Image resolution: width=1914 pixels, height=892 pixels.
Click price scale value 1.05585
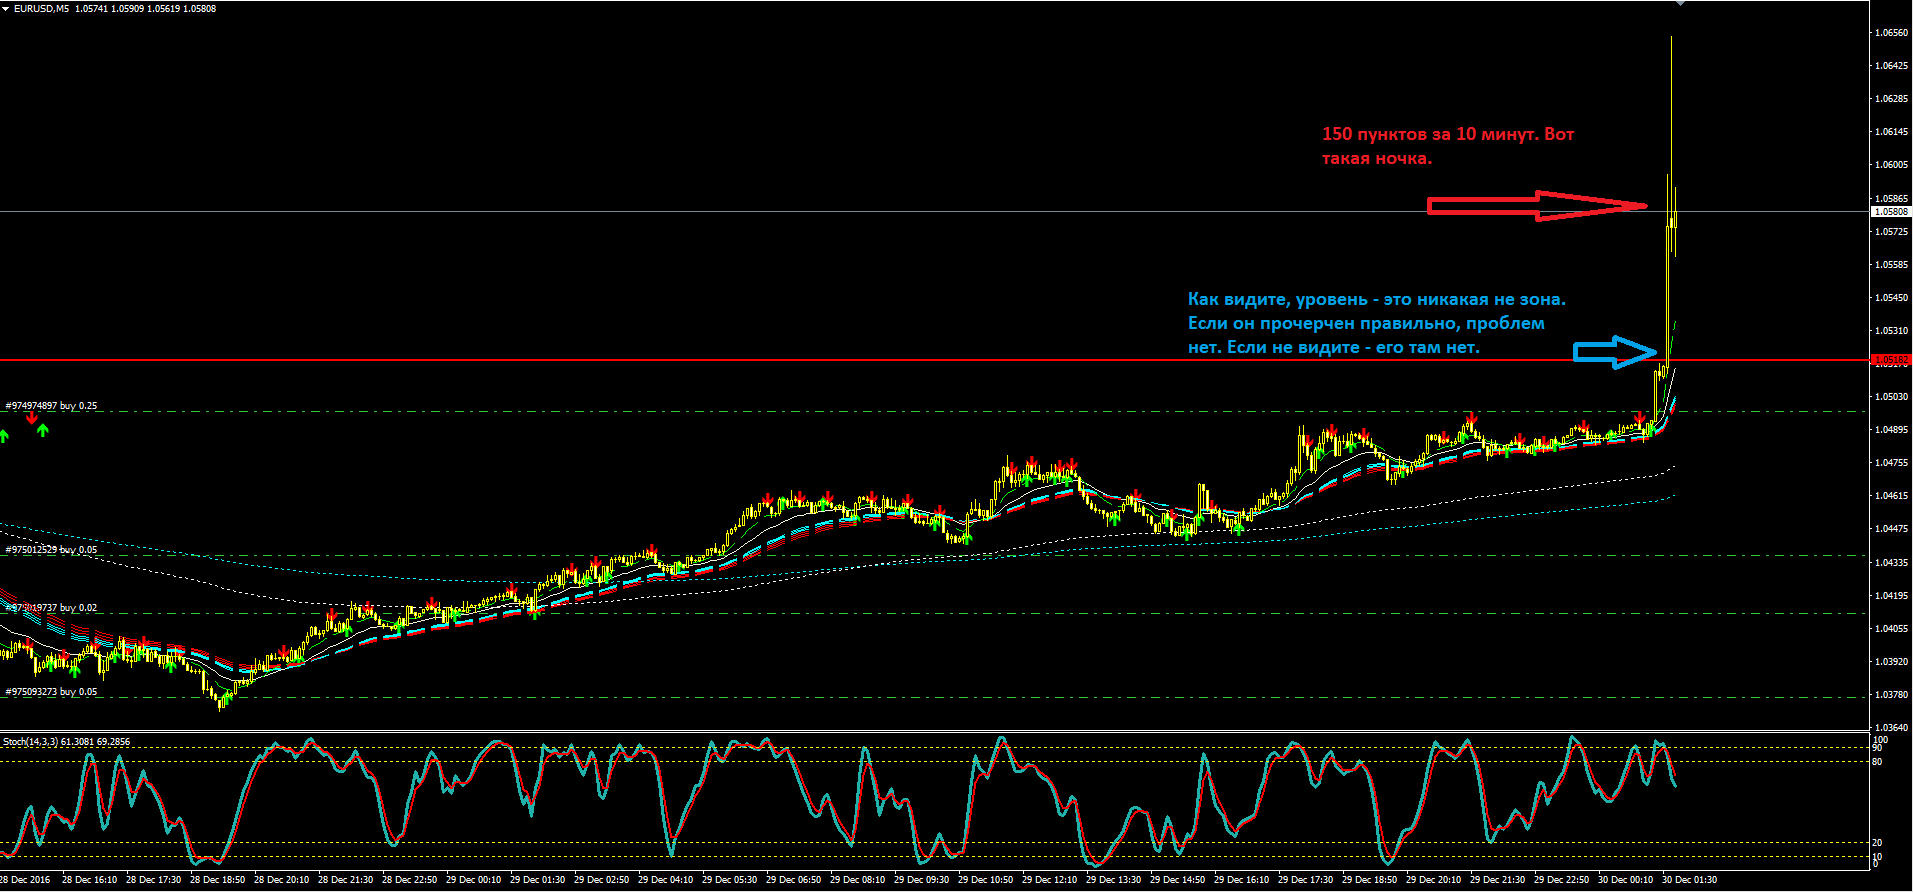pos(1891,265)
